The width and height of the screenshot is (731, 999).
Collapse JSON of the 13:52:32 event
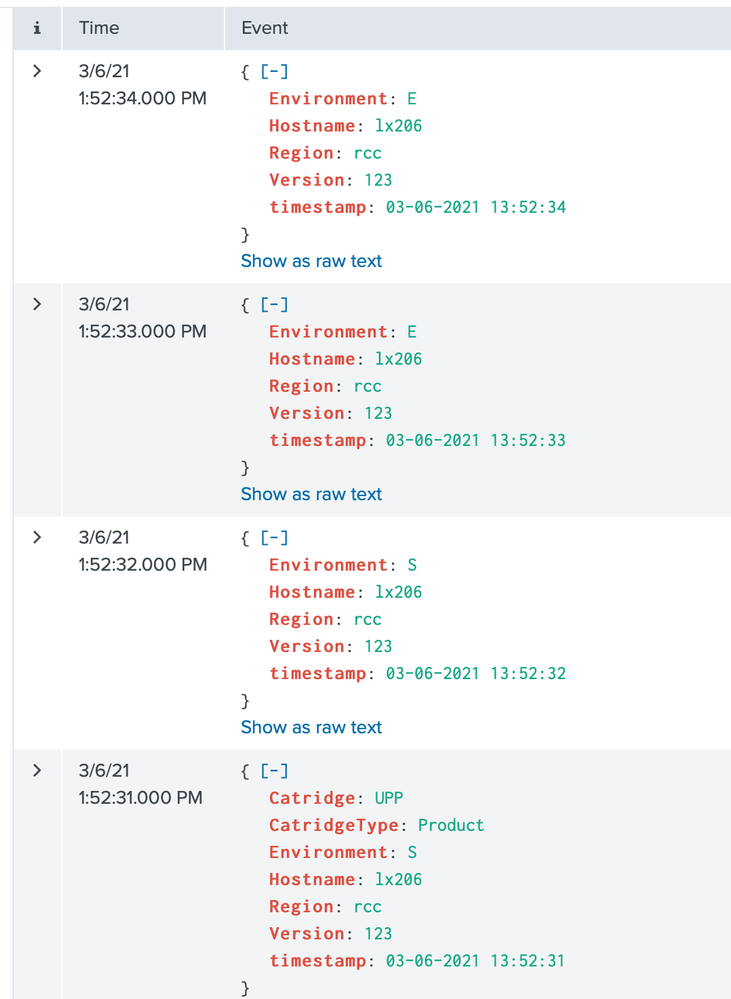[x=274, y=537]
